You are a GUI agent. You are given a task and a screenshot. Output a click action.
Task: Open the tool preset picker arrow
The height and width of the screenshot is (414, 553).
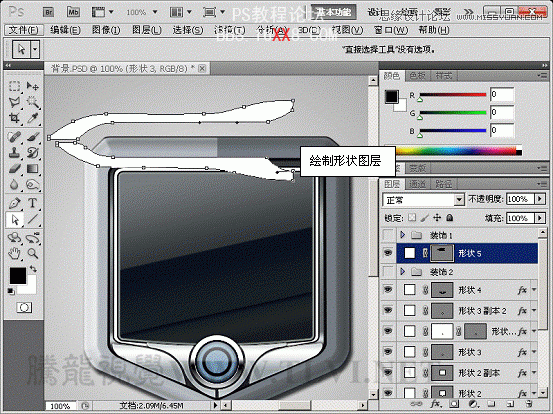click(35, 49)
